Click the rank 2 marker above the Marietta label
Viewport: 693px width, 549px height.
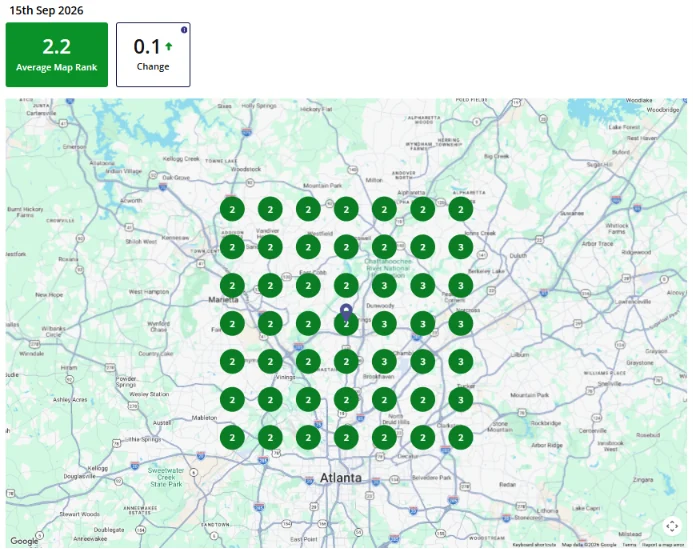[x=232, y=286]
